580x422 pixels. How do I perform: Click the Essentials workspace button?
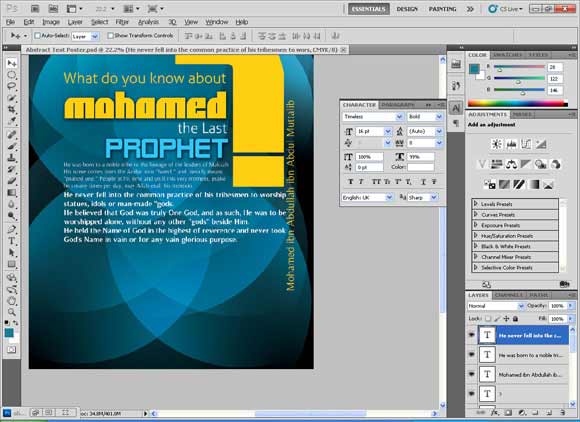coord(368,9)
